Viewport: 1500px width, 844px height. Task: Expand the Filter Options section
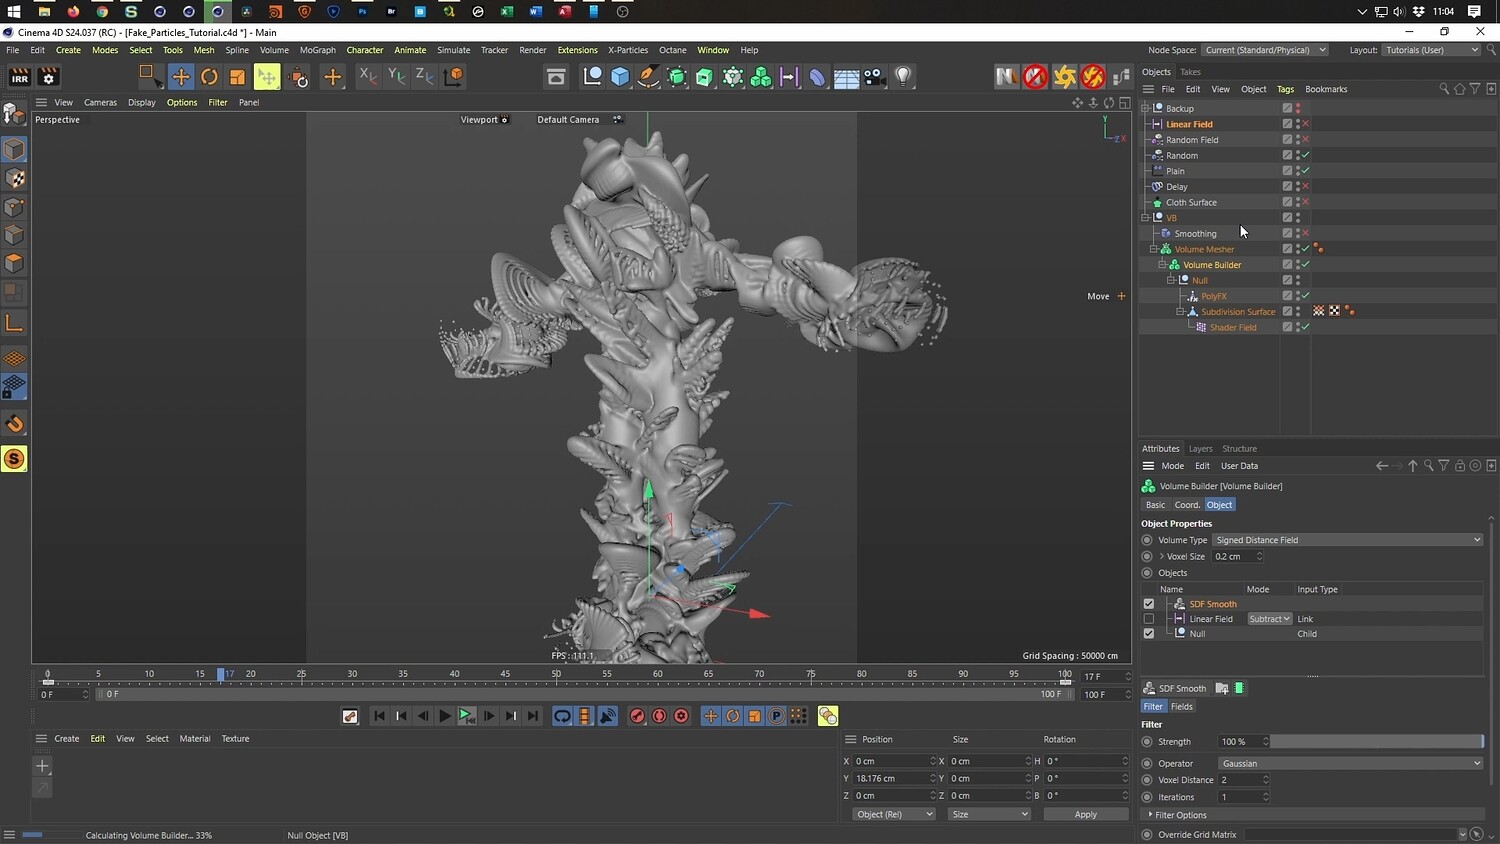(x=1180, y=815)
